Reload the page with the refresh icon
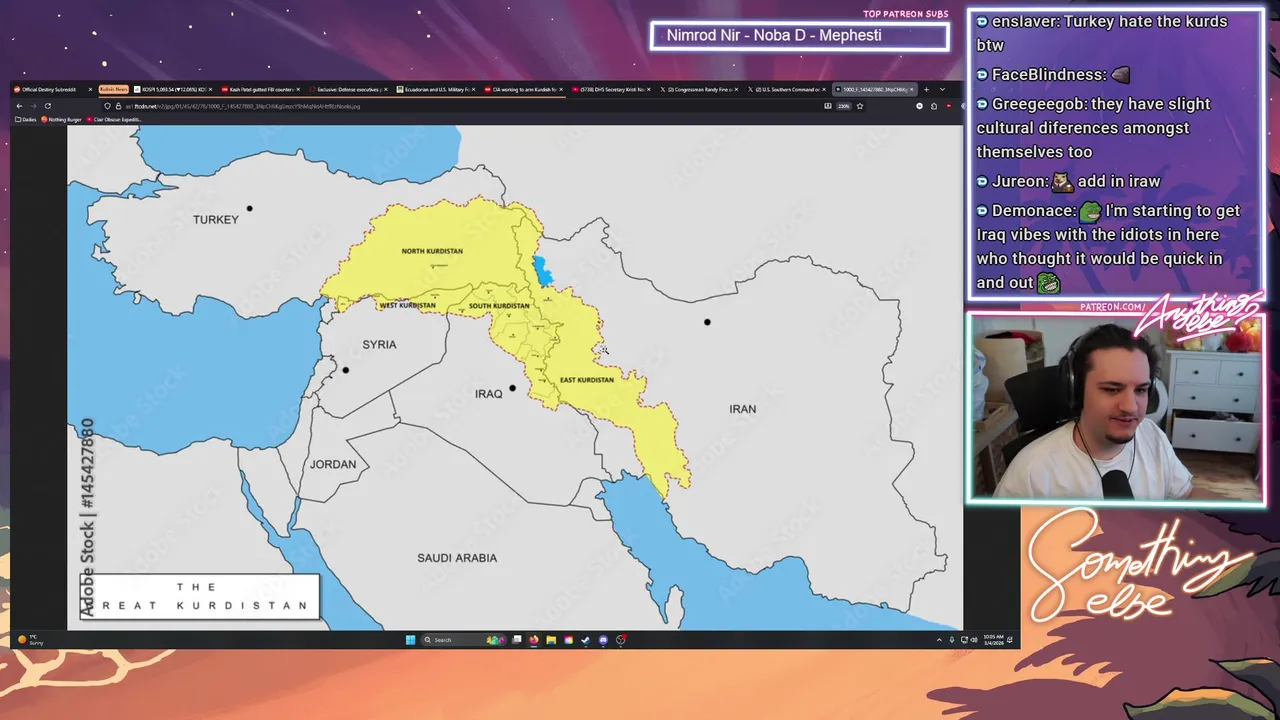The width and height of the screenshot is (1280, 720). pos(47,106)
